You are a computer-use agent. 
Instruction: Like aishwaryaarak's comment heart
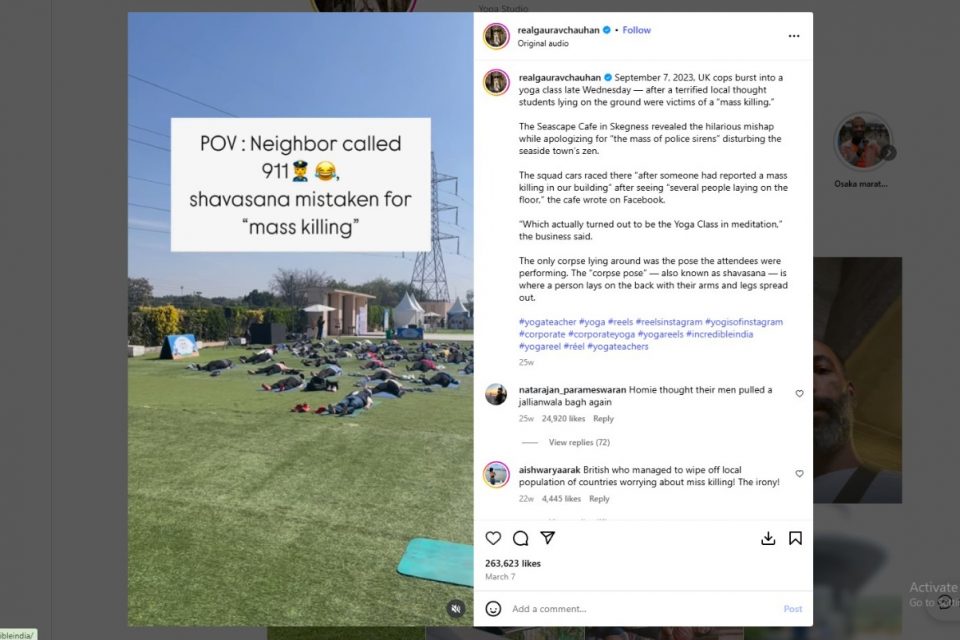coord(800,474)
